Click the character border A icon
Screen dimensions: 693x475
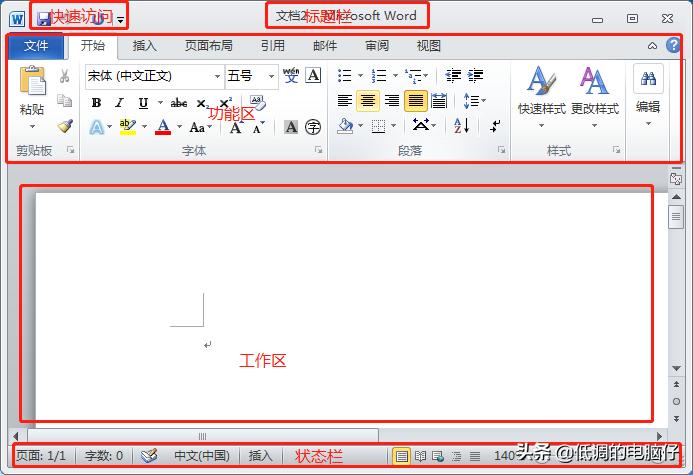313,75
